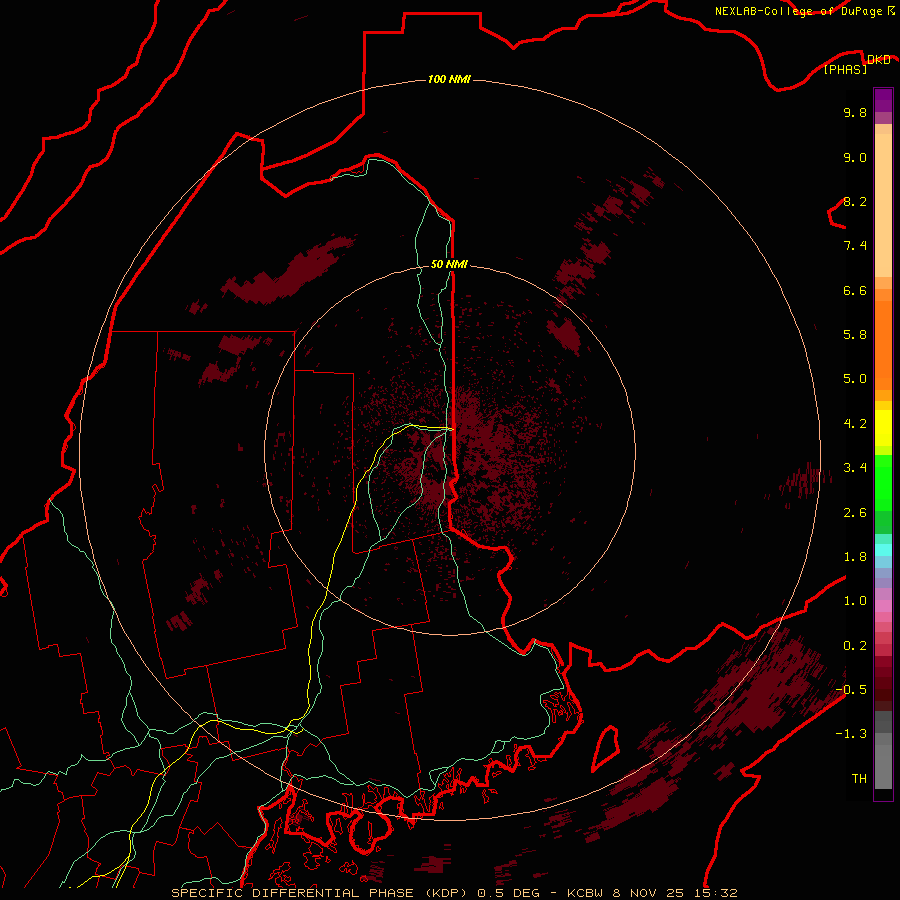This screenshot has width=900, height=900.
Task: Pick the 5.8 scale label
Action: tap(855, 335)
